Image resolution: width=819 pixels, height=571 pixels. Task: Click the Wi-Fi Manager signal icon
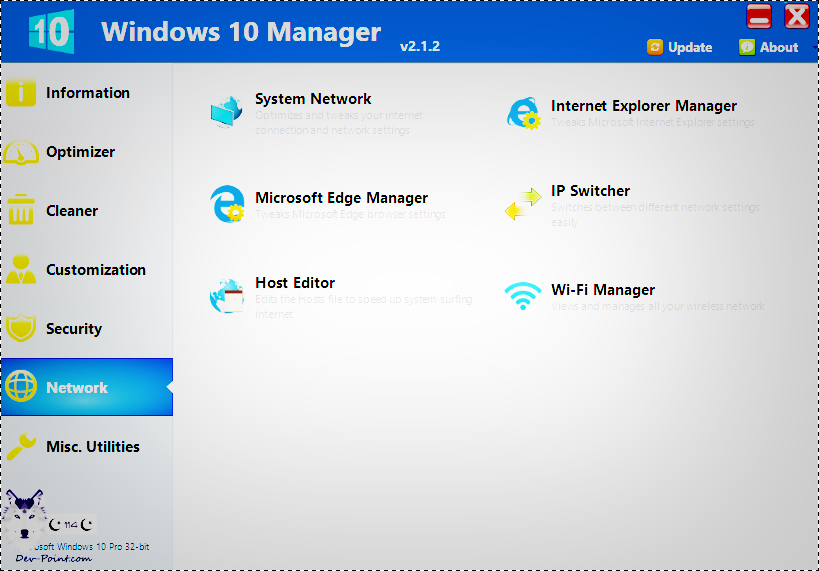point(522,296)
